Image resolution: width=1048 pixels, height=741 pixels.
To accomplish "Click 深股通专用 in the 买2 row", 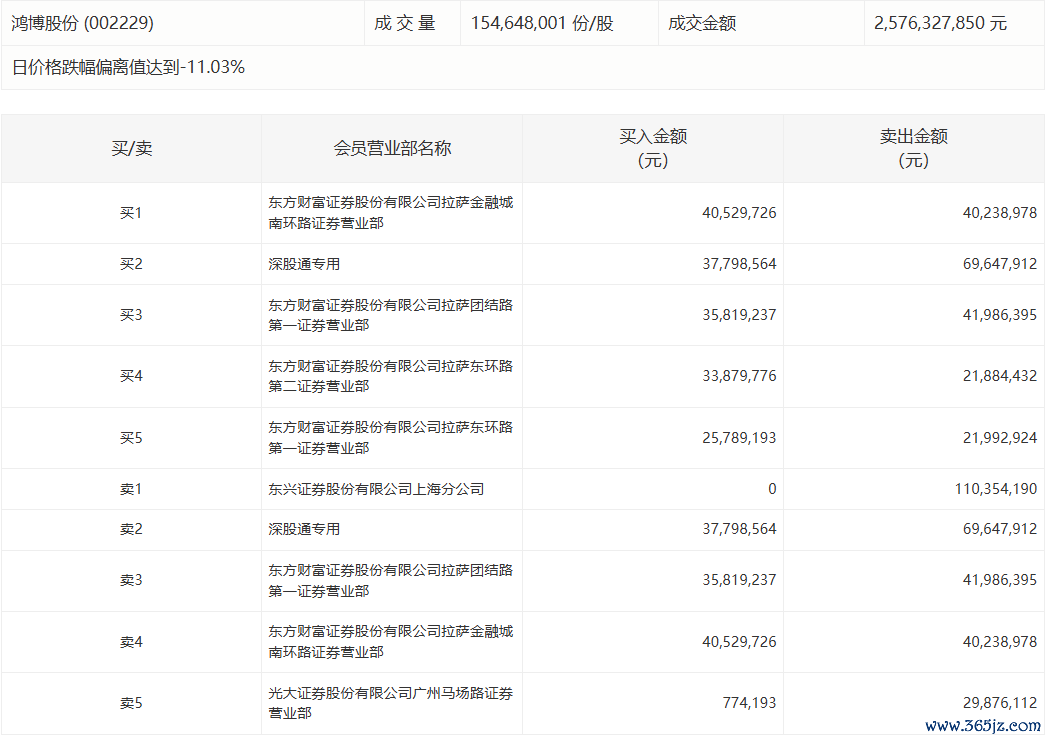I will click(x=304, y=264).
